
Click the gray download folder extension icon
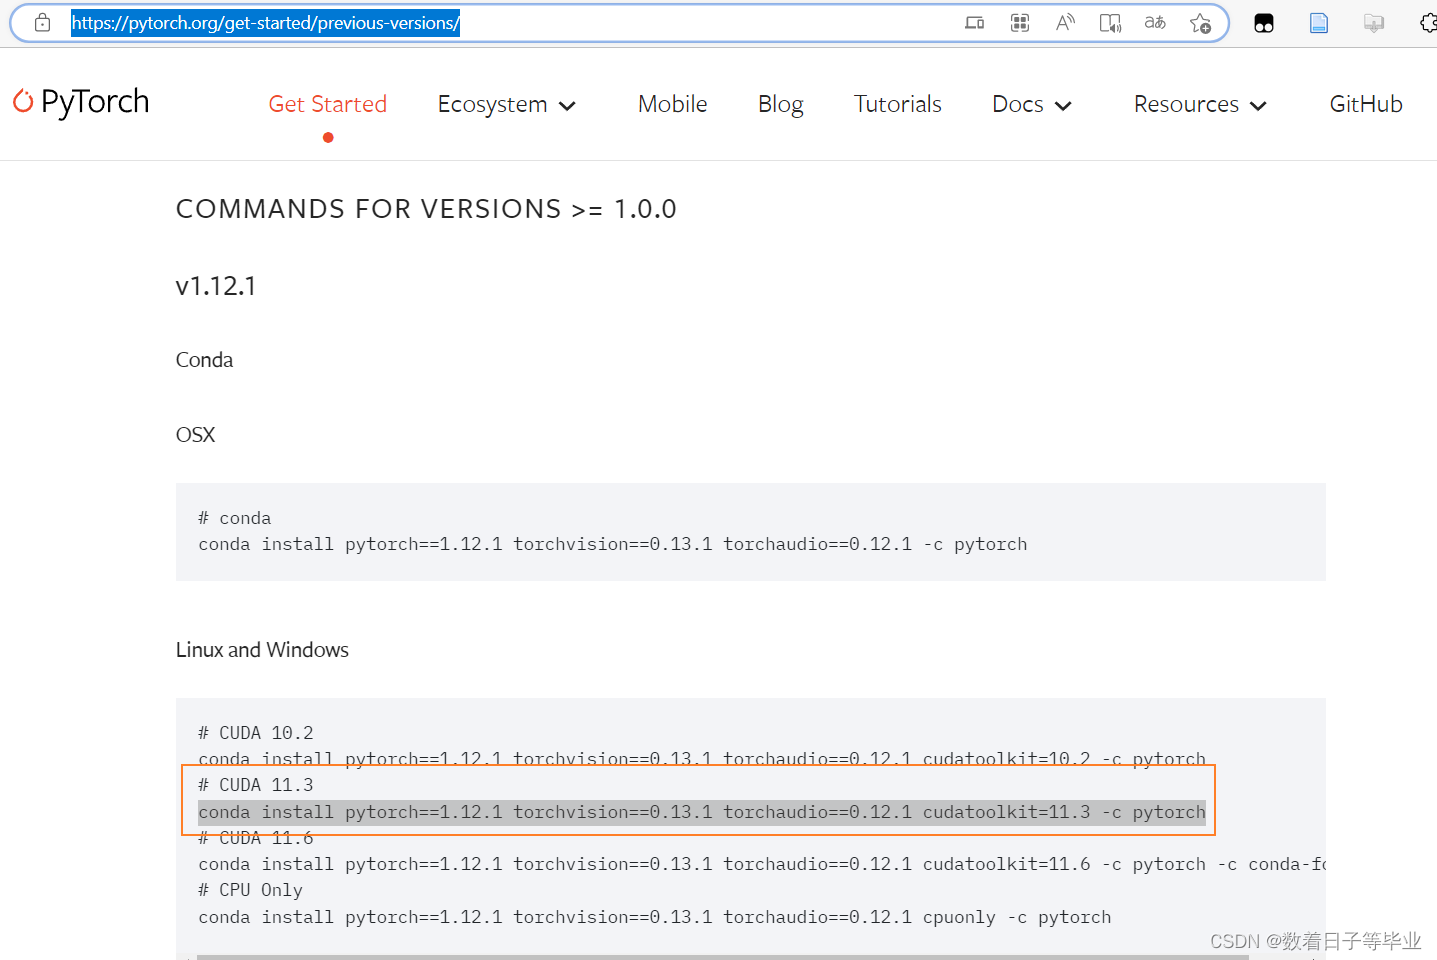[x=1374, y=23]
